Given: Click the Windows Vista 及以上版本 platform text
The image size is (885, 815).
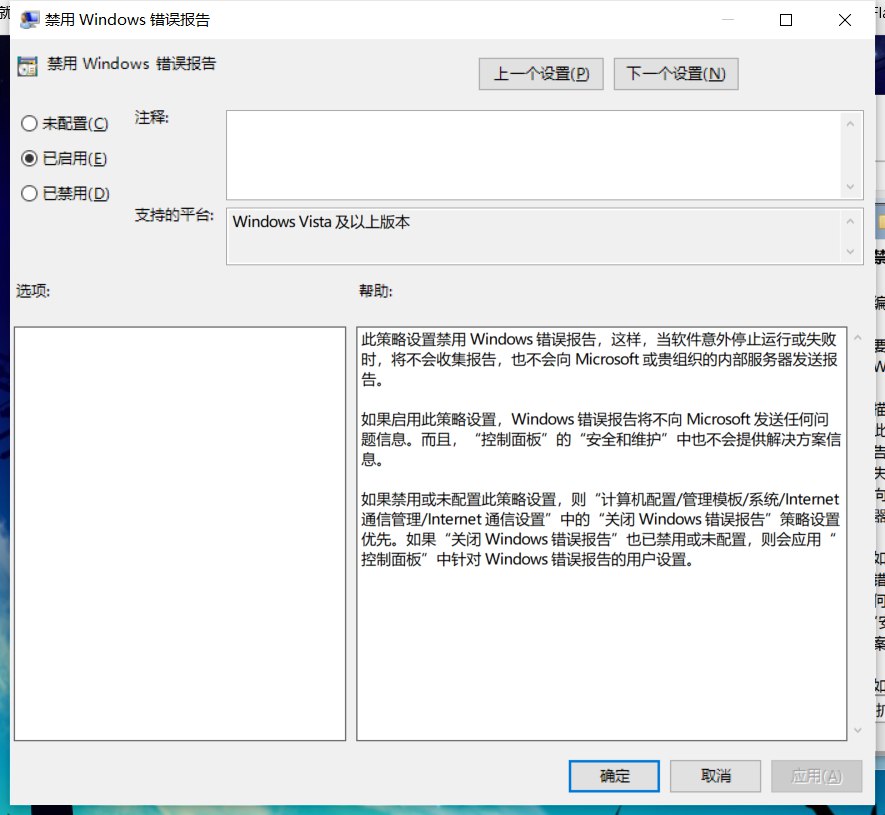Looking at the screenshot, I should [321, 222].
